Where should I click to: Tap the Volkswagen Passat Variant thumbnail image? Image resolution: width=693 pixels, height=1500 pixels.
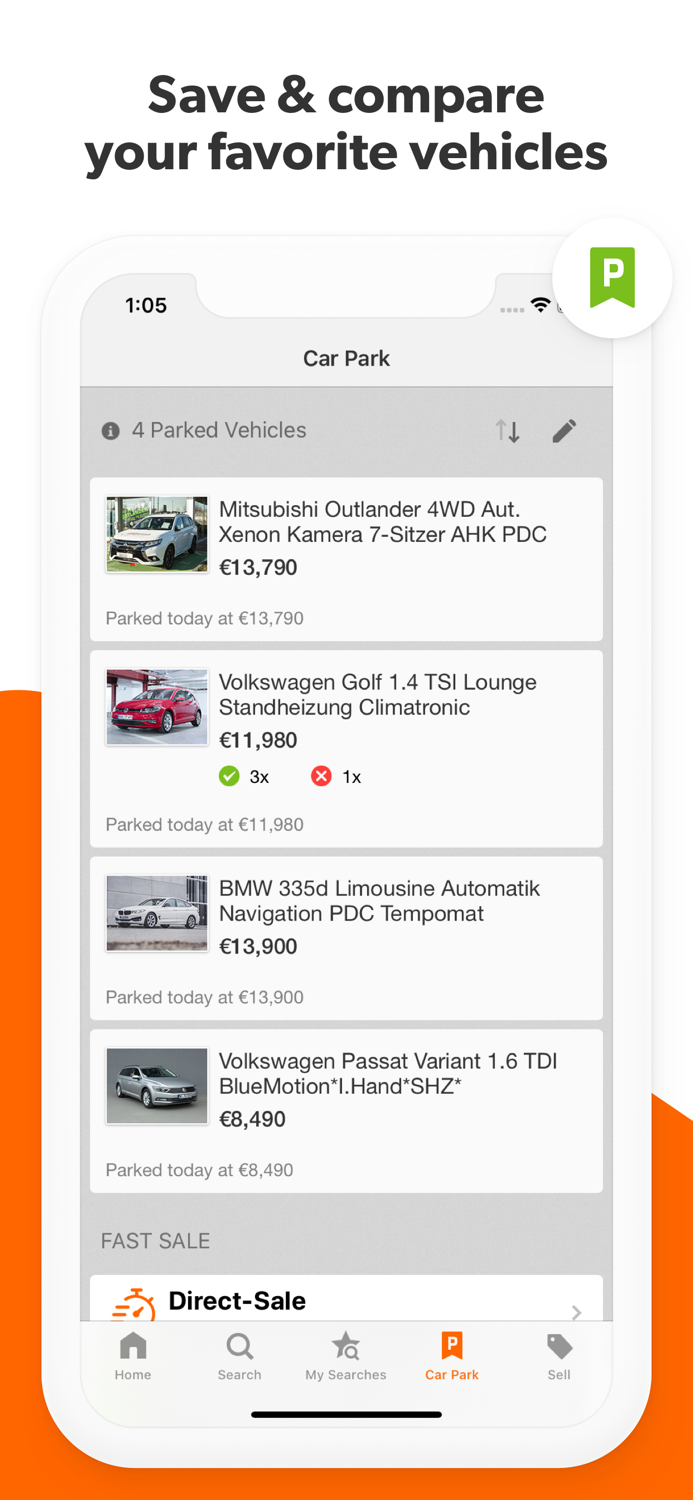(156, 1086)
